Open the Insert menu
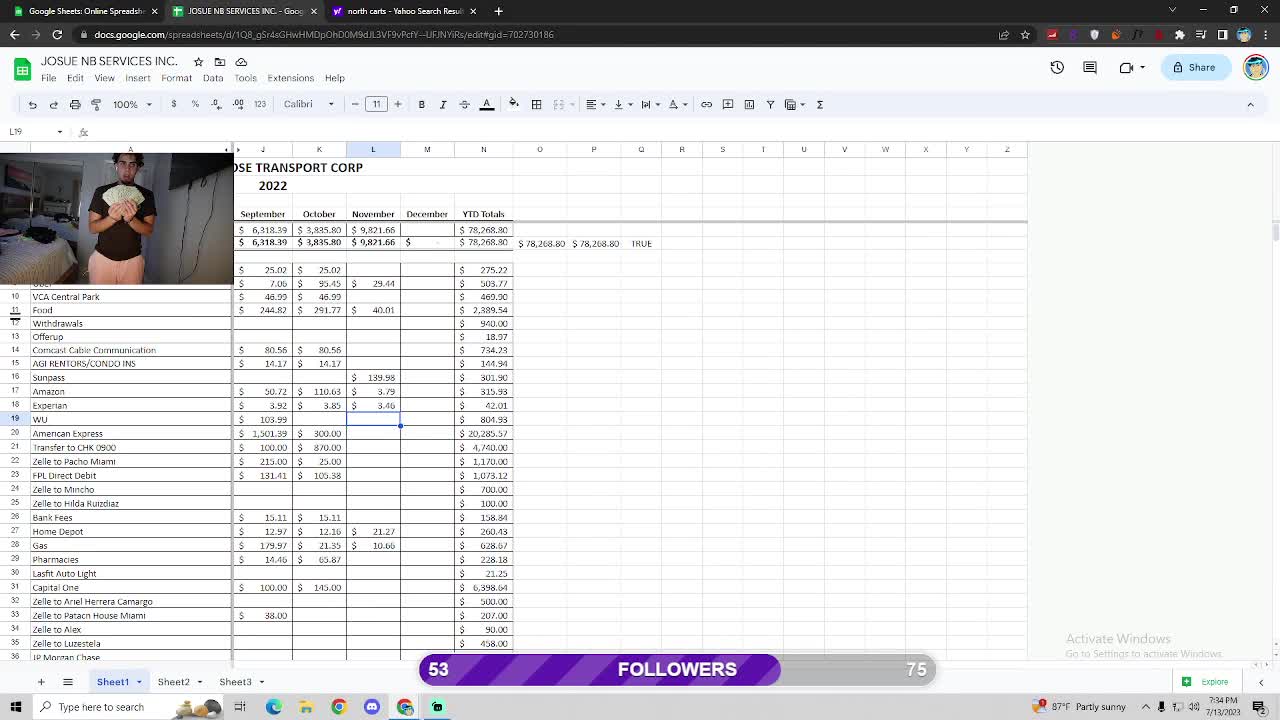Viewport: 1280px width, 720px height. (138, 78)
